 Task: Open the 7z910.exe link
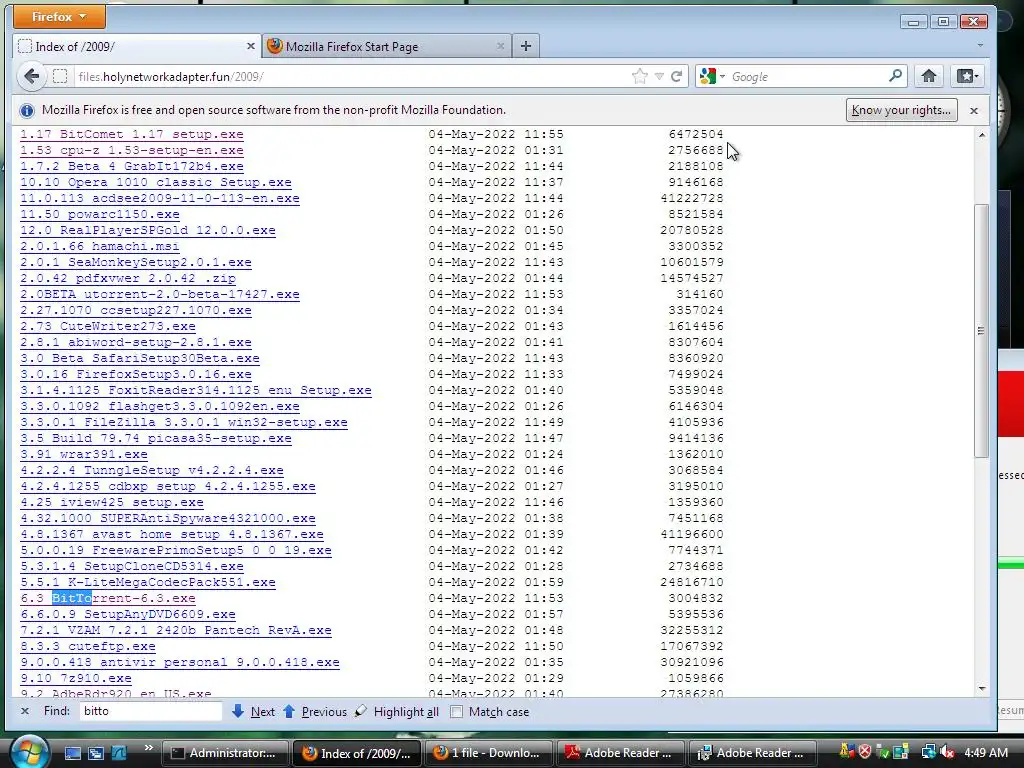click(75, 679)
